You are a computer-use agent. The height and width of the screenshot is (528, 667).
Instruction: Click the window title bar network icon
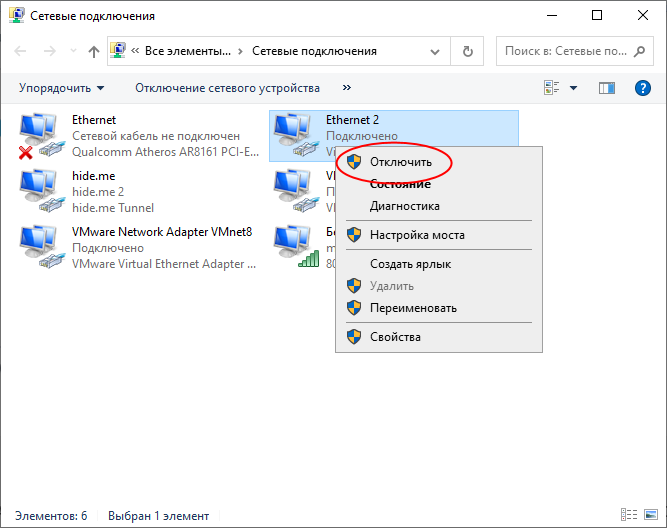pyautogui.click(x=16, y=15)
